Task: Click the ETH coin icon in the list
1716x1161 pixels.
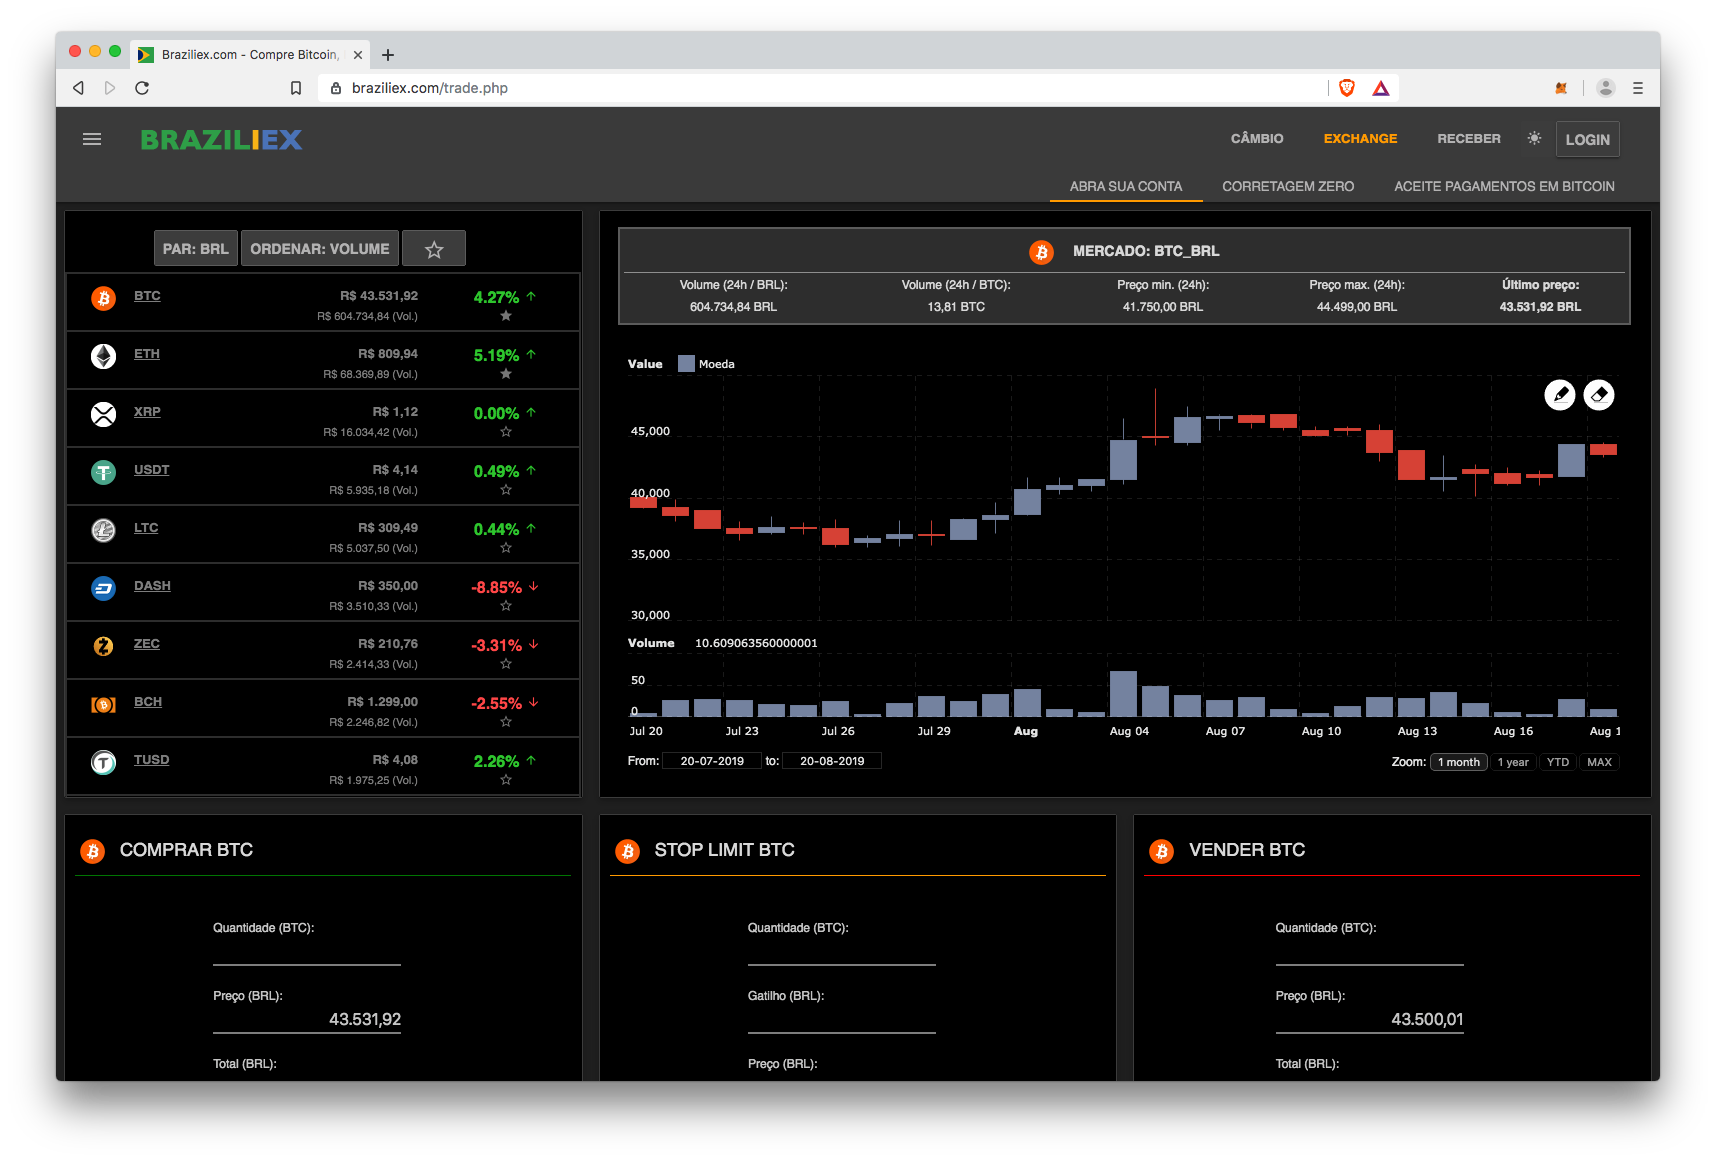Action: coord(104,356)
